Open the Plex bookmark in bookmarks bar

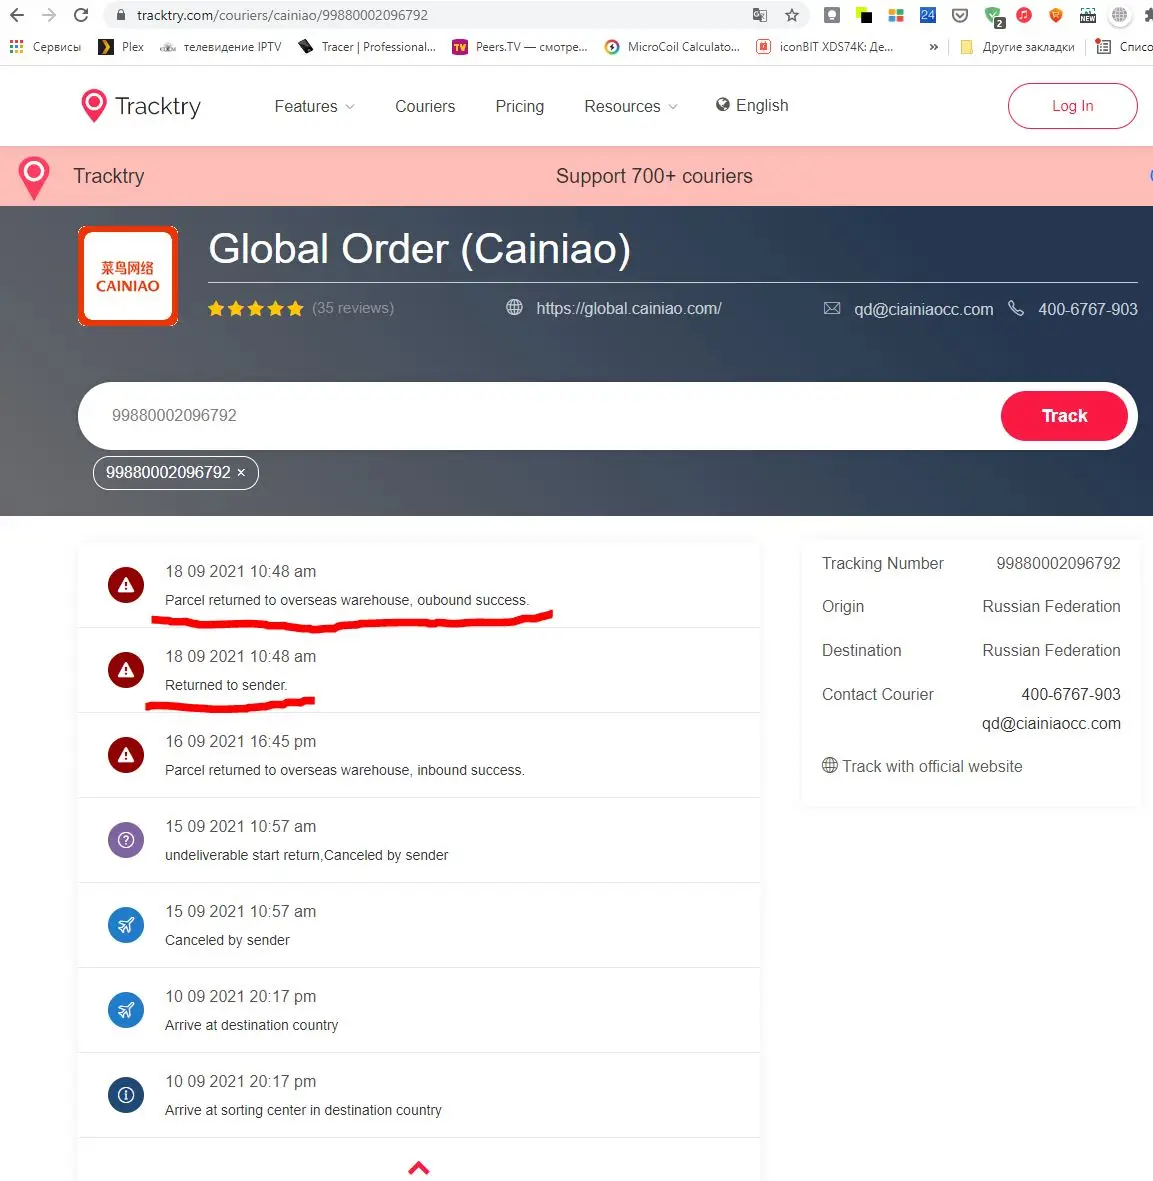pos(121,47)
